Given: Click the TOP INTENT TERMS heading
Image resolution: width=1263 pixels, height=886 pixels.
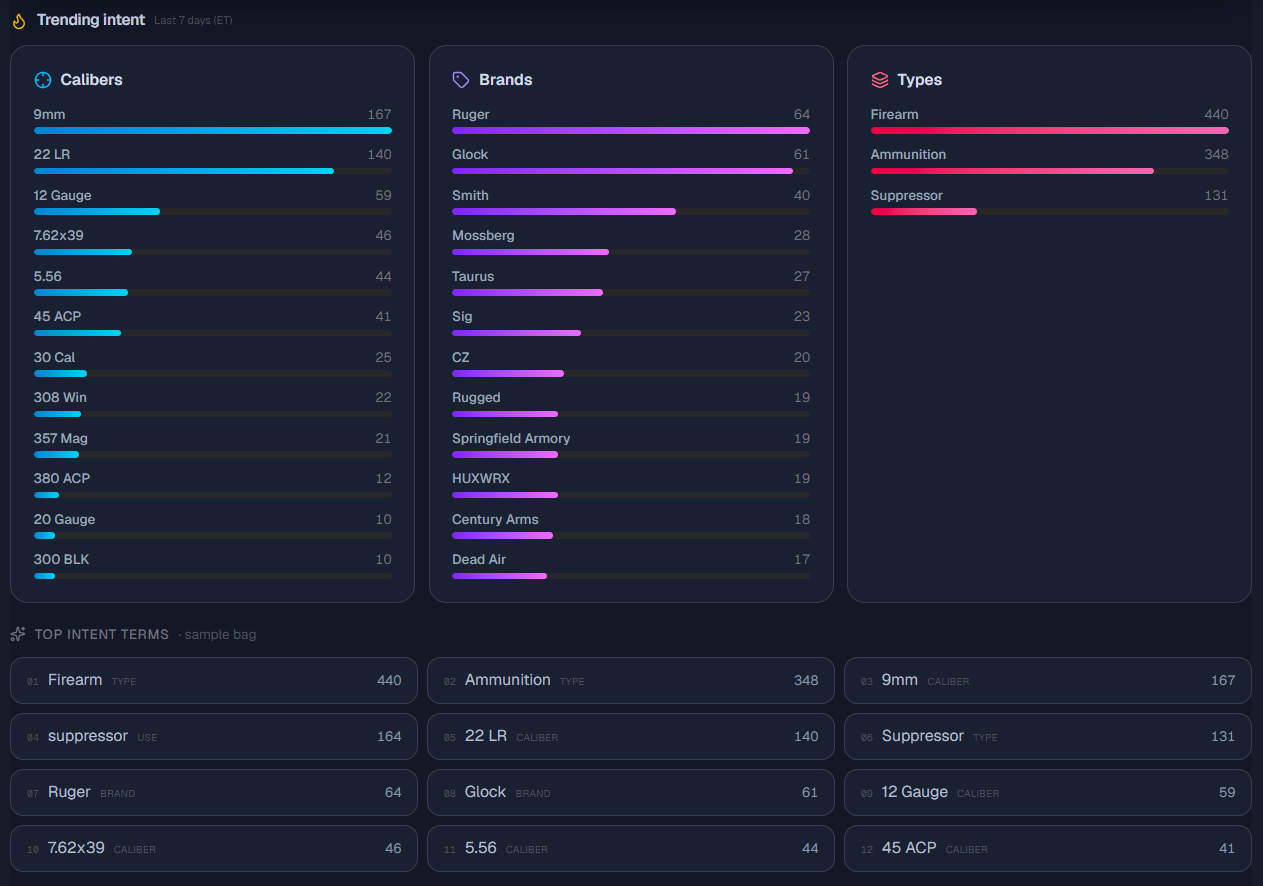Looking at the screenshot, I should coord(103,634).
